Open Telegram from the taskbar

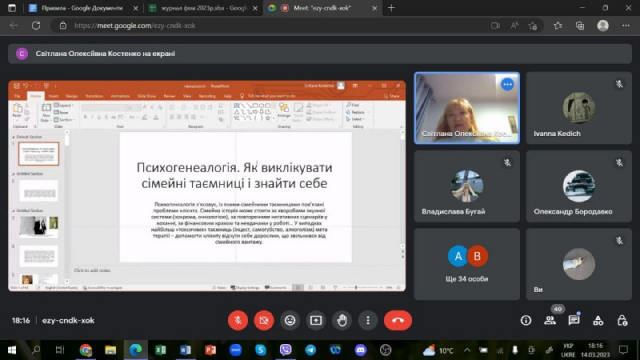click(310, 350)
